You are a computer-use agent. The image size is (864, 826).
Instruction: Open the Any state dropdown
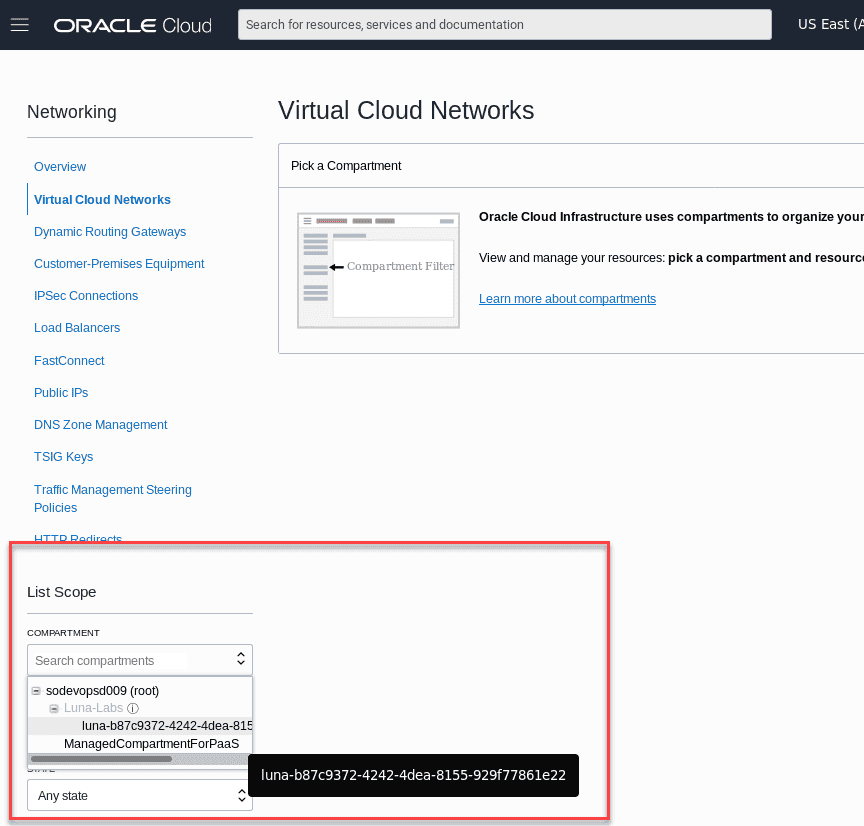[140, 795]
